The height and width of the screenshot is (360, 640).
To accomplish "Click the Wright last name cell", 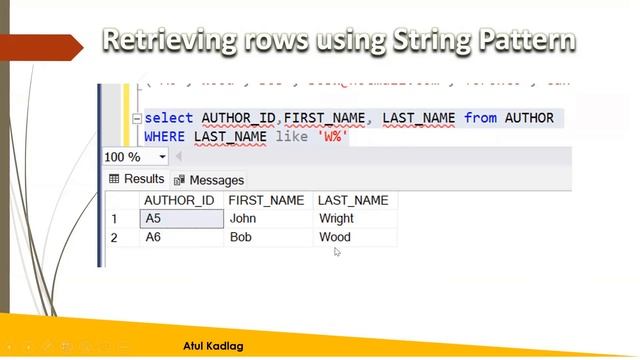I will 355,219.
